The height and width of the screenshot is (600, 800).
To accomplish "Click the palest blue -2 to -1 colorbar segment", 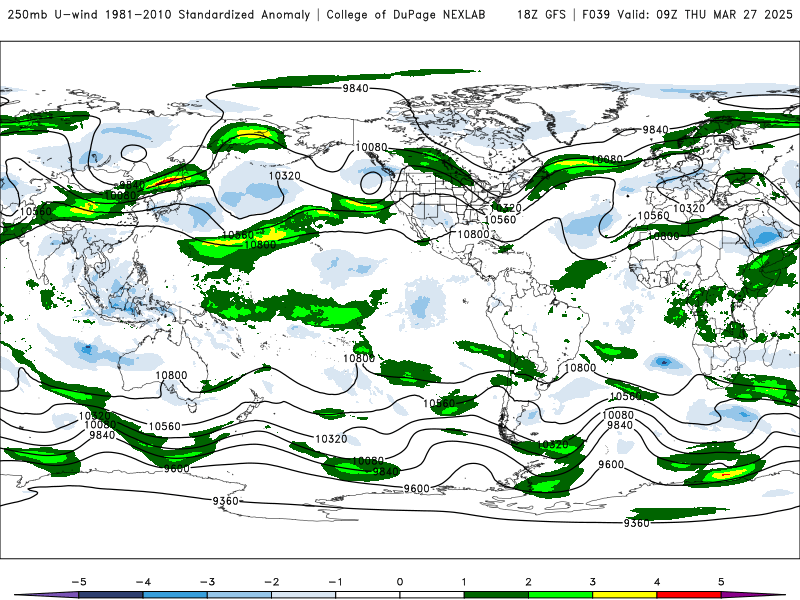I will click(x=304, y=595).
